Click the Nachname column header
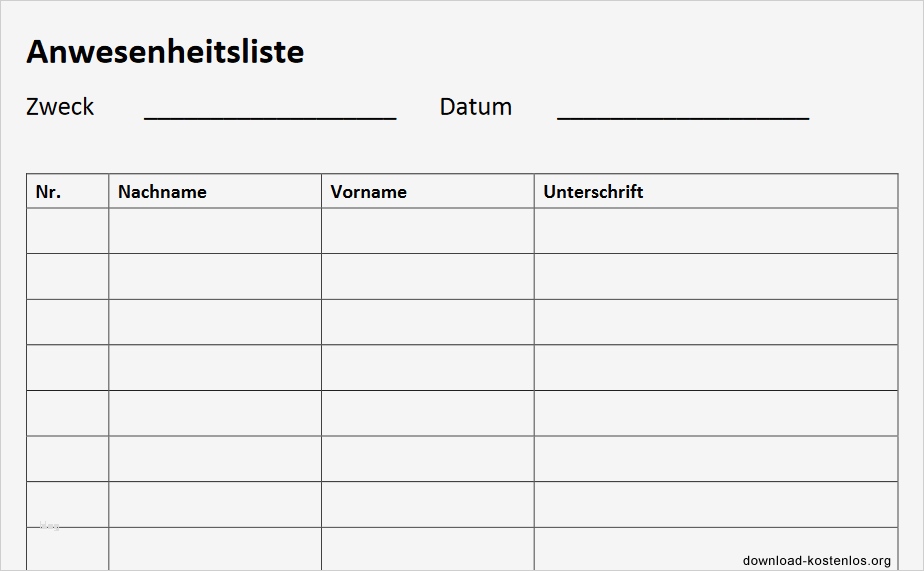The height and width of the screenshot is (571, 924). pos(162,192)
